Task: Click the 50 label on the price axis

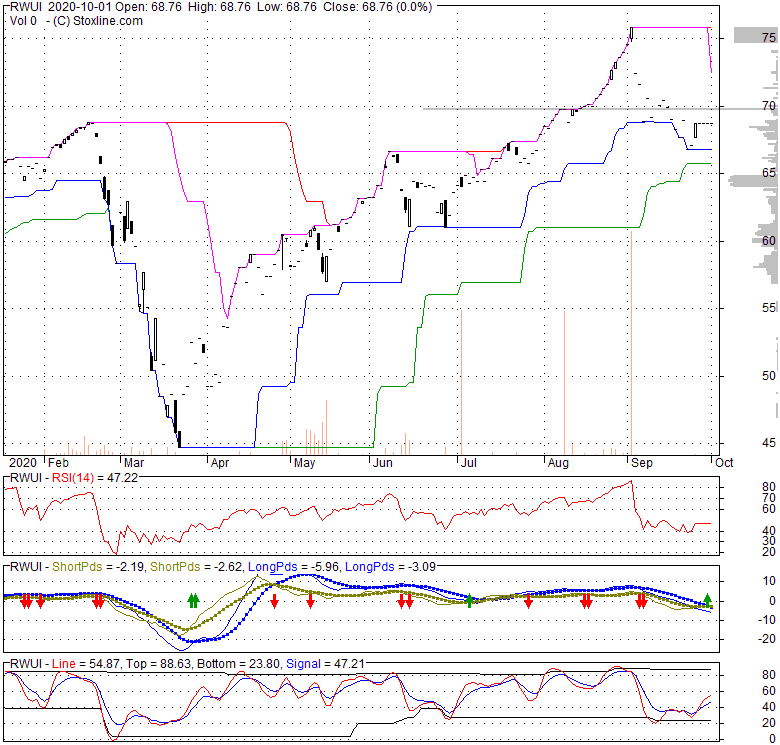Action: [769, 375]
